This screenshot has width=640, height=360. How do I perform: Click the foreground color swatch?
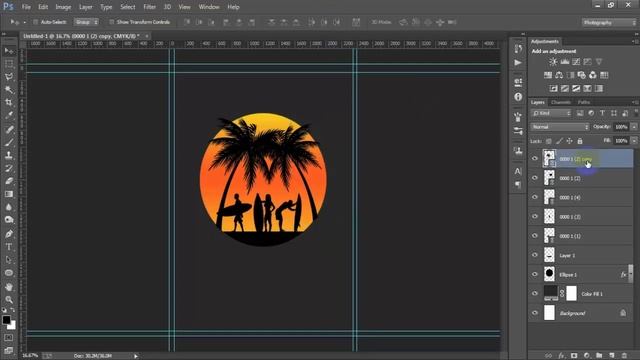6,320
